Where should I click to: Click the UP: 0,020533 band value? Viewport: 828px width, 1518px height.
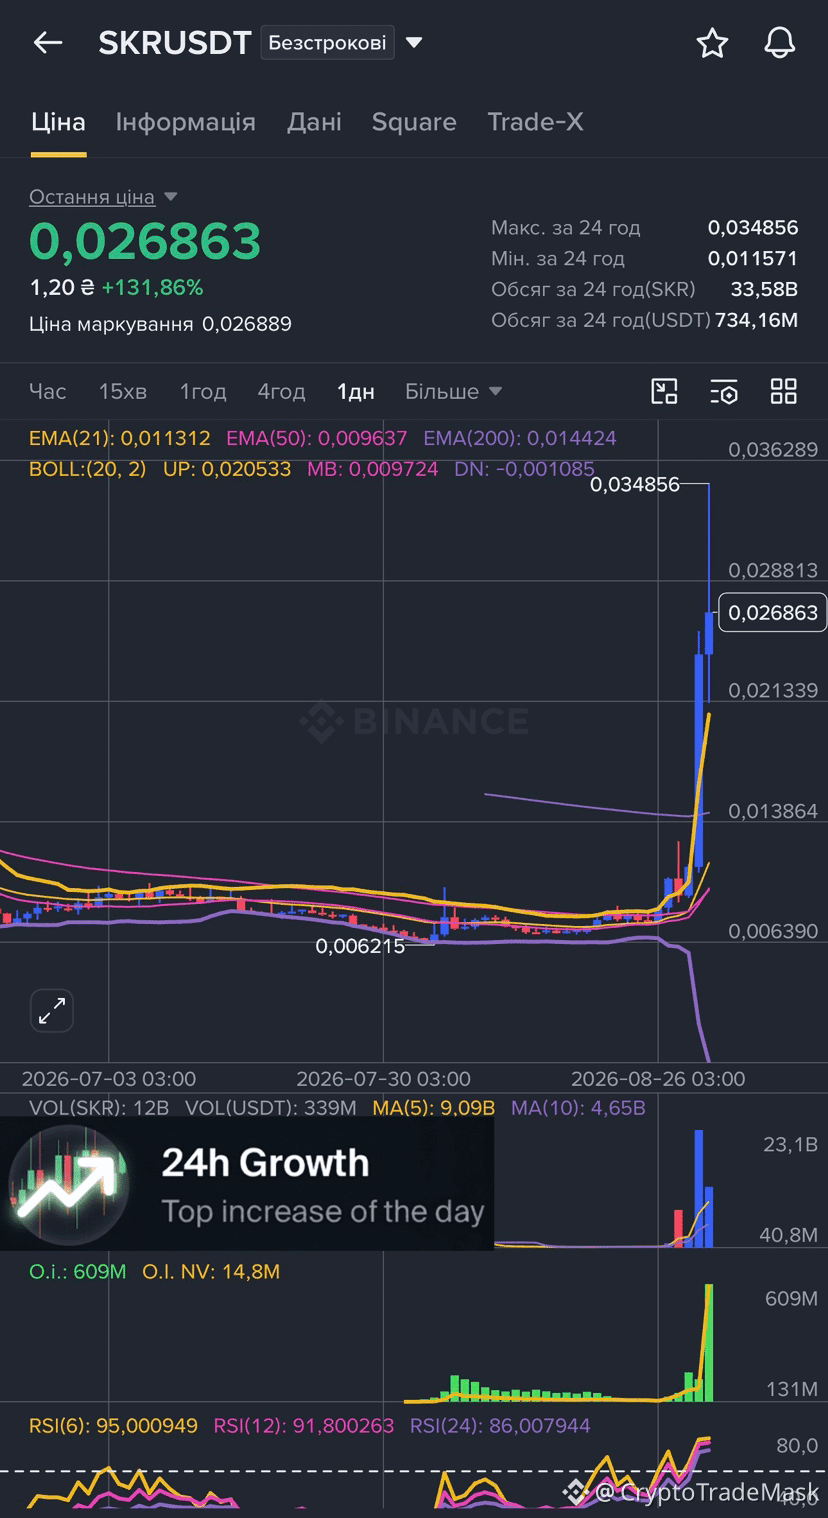pyautogui.click(x=227, y=468)
